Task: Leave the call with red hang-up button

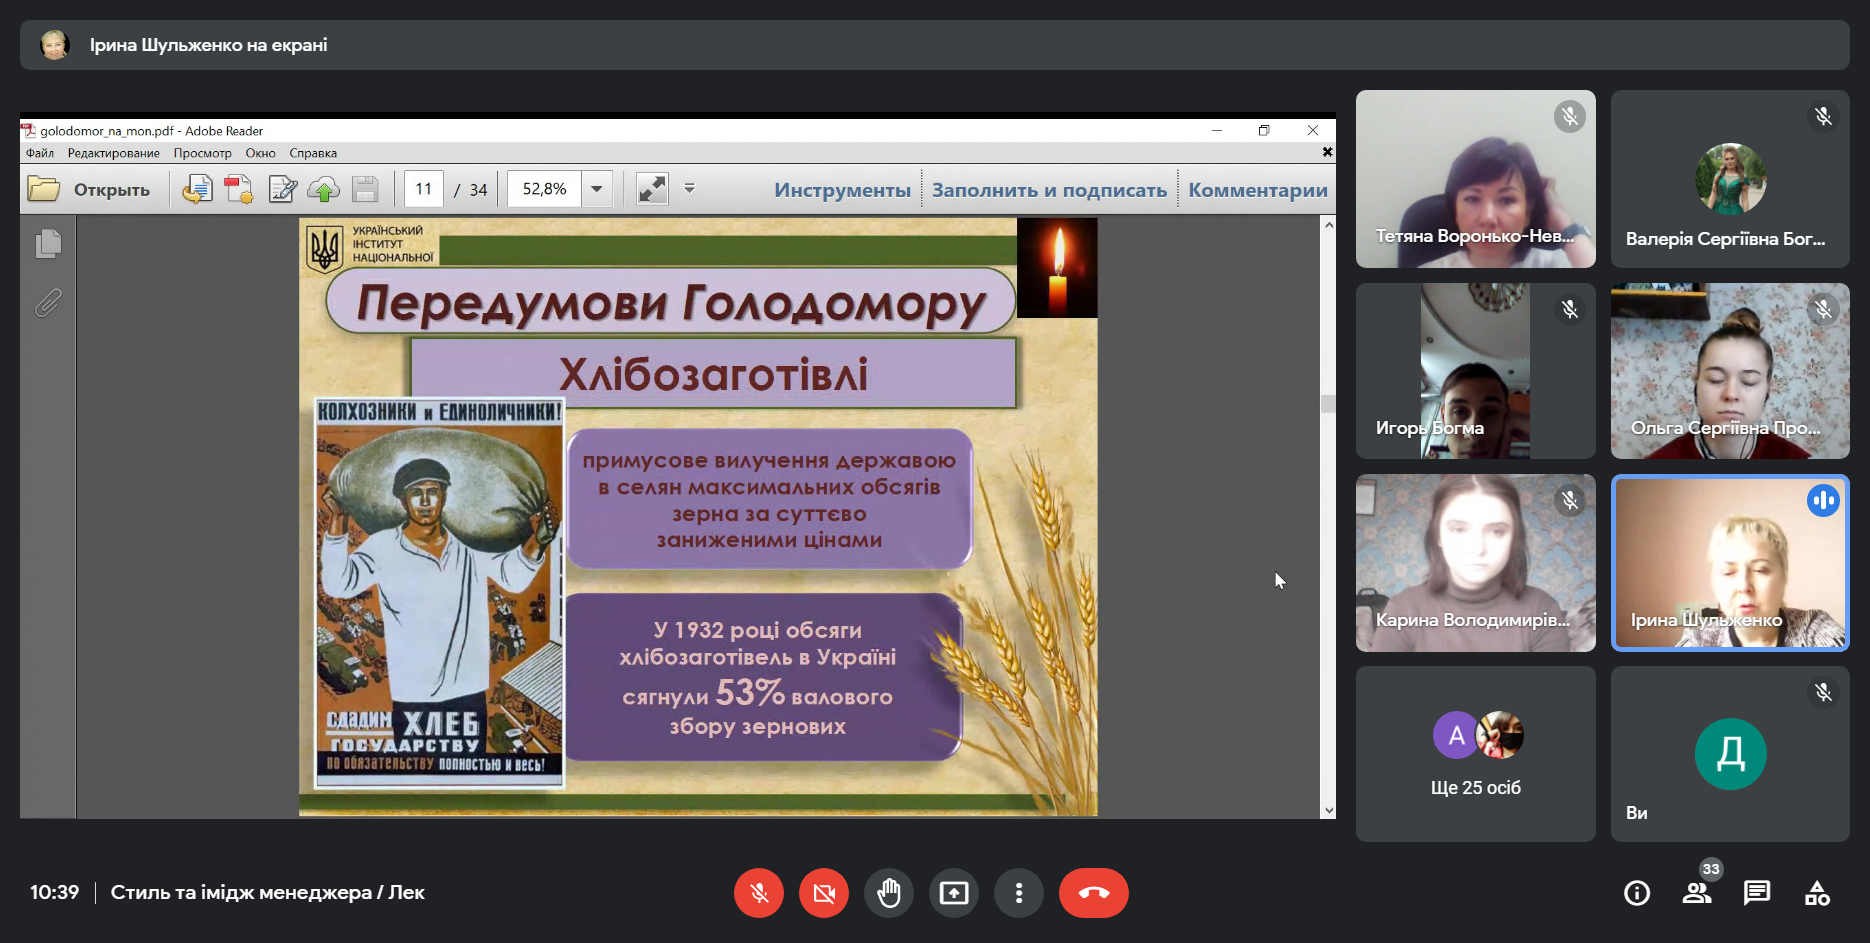Action: [x=1094, y=893]
